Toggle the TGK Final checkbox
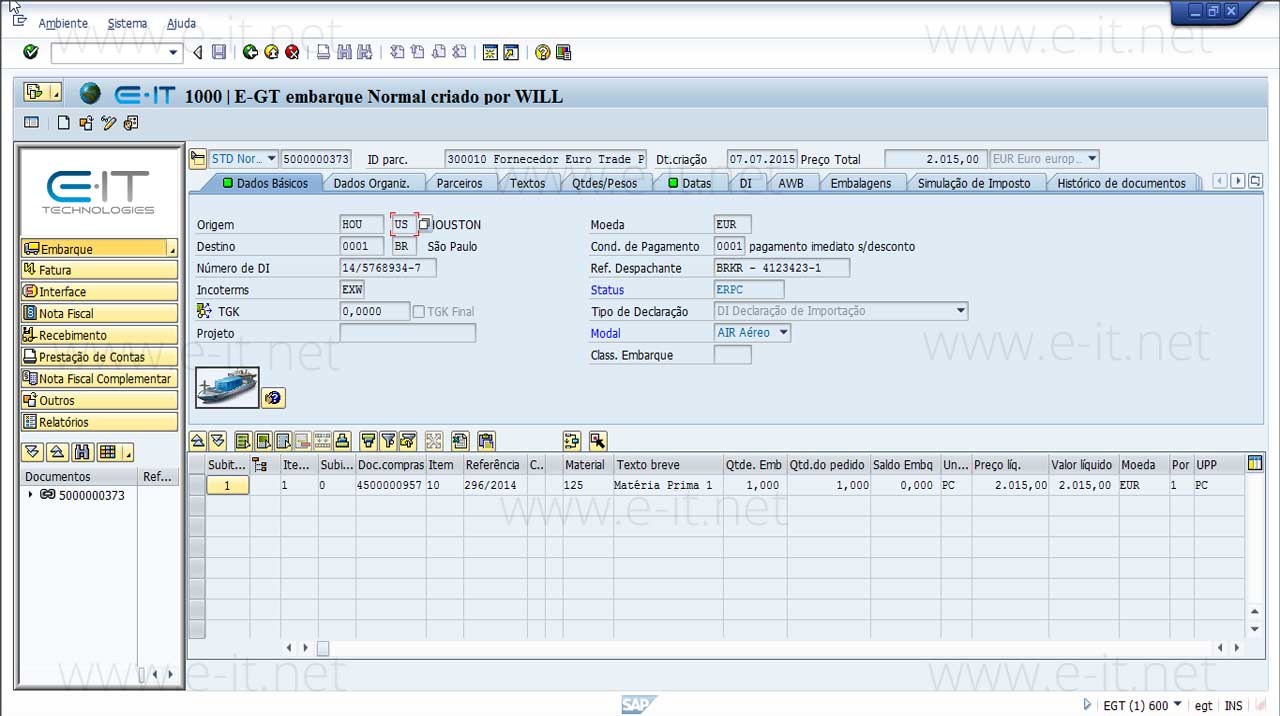1280x716 pixels. click(419, 312)
